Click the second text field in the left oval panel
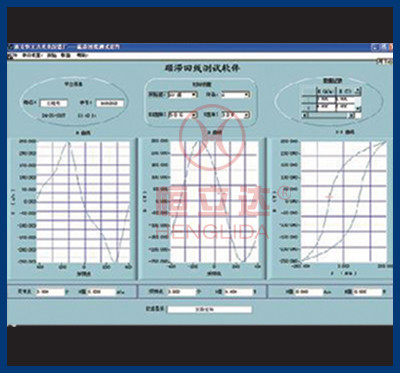This screenshot has width=400, height=373. point(110,103)
